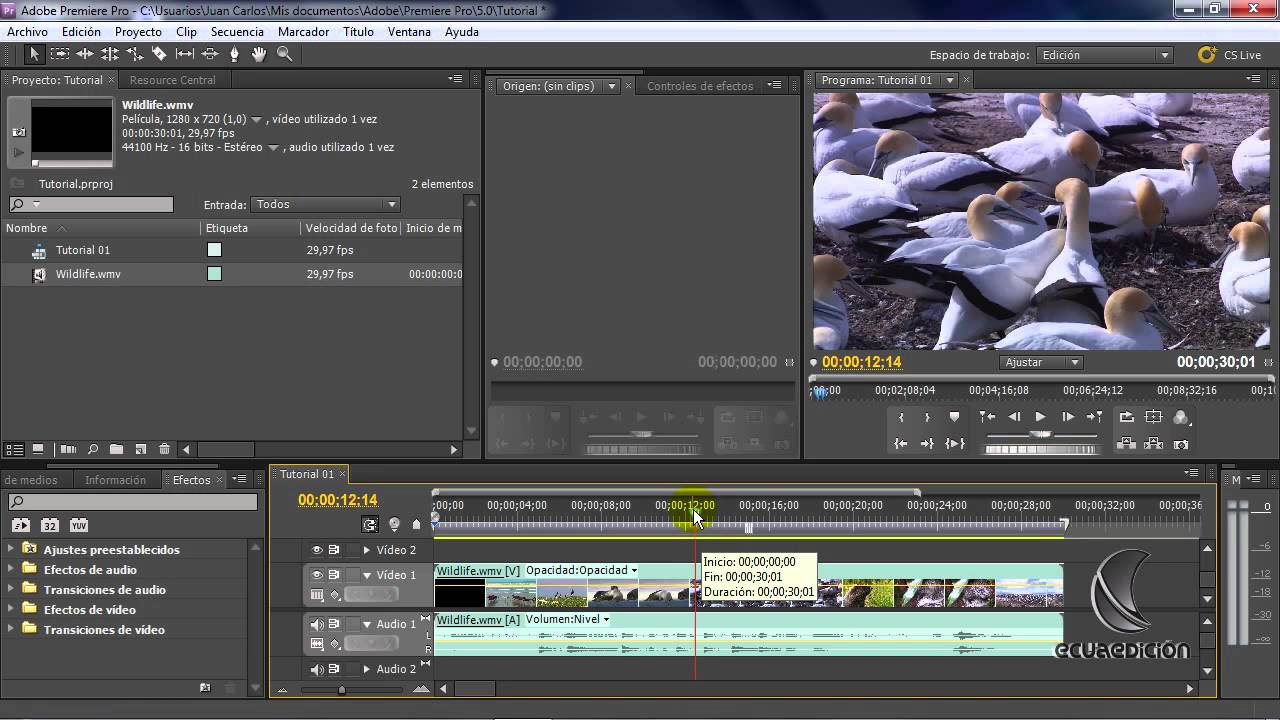Open the Espacio de trabajo Edición dropdown
The image size is (1280, 720).
click(1104, 56)
